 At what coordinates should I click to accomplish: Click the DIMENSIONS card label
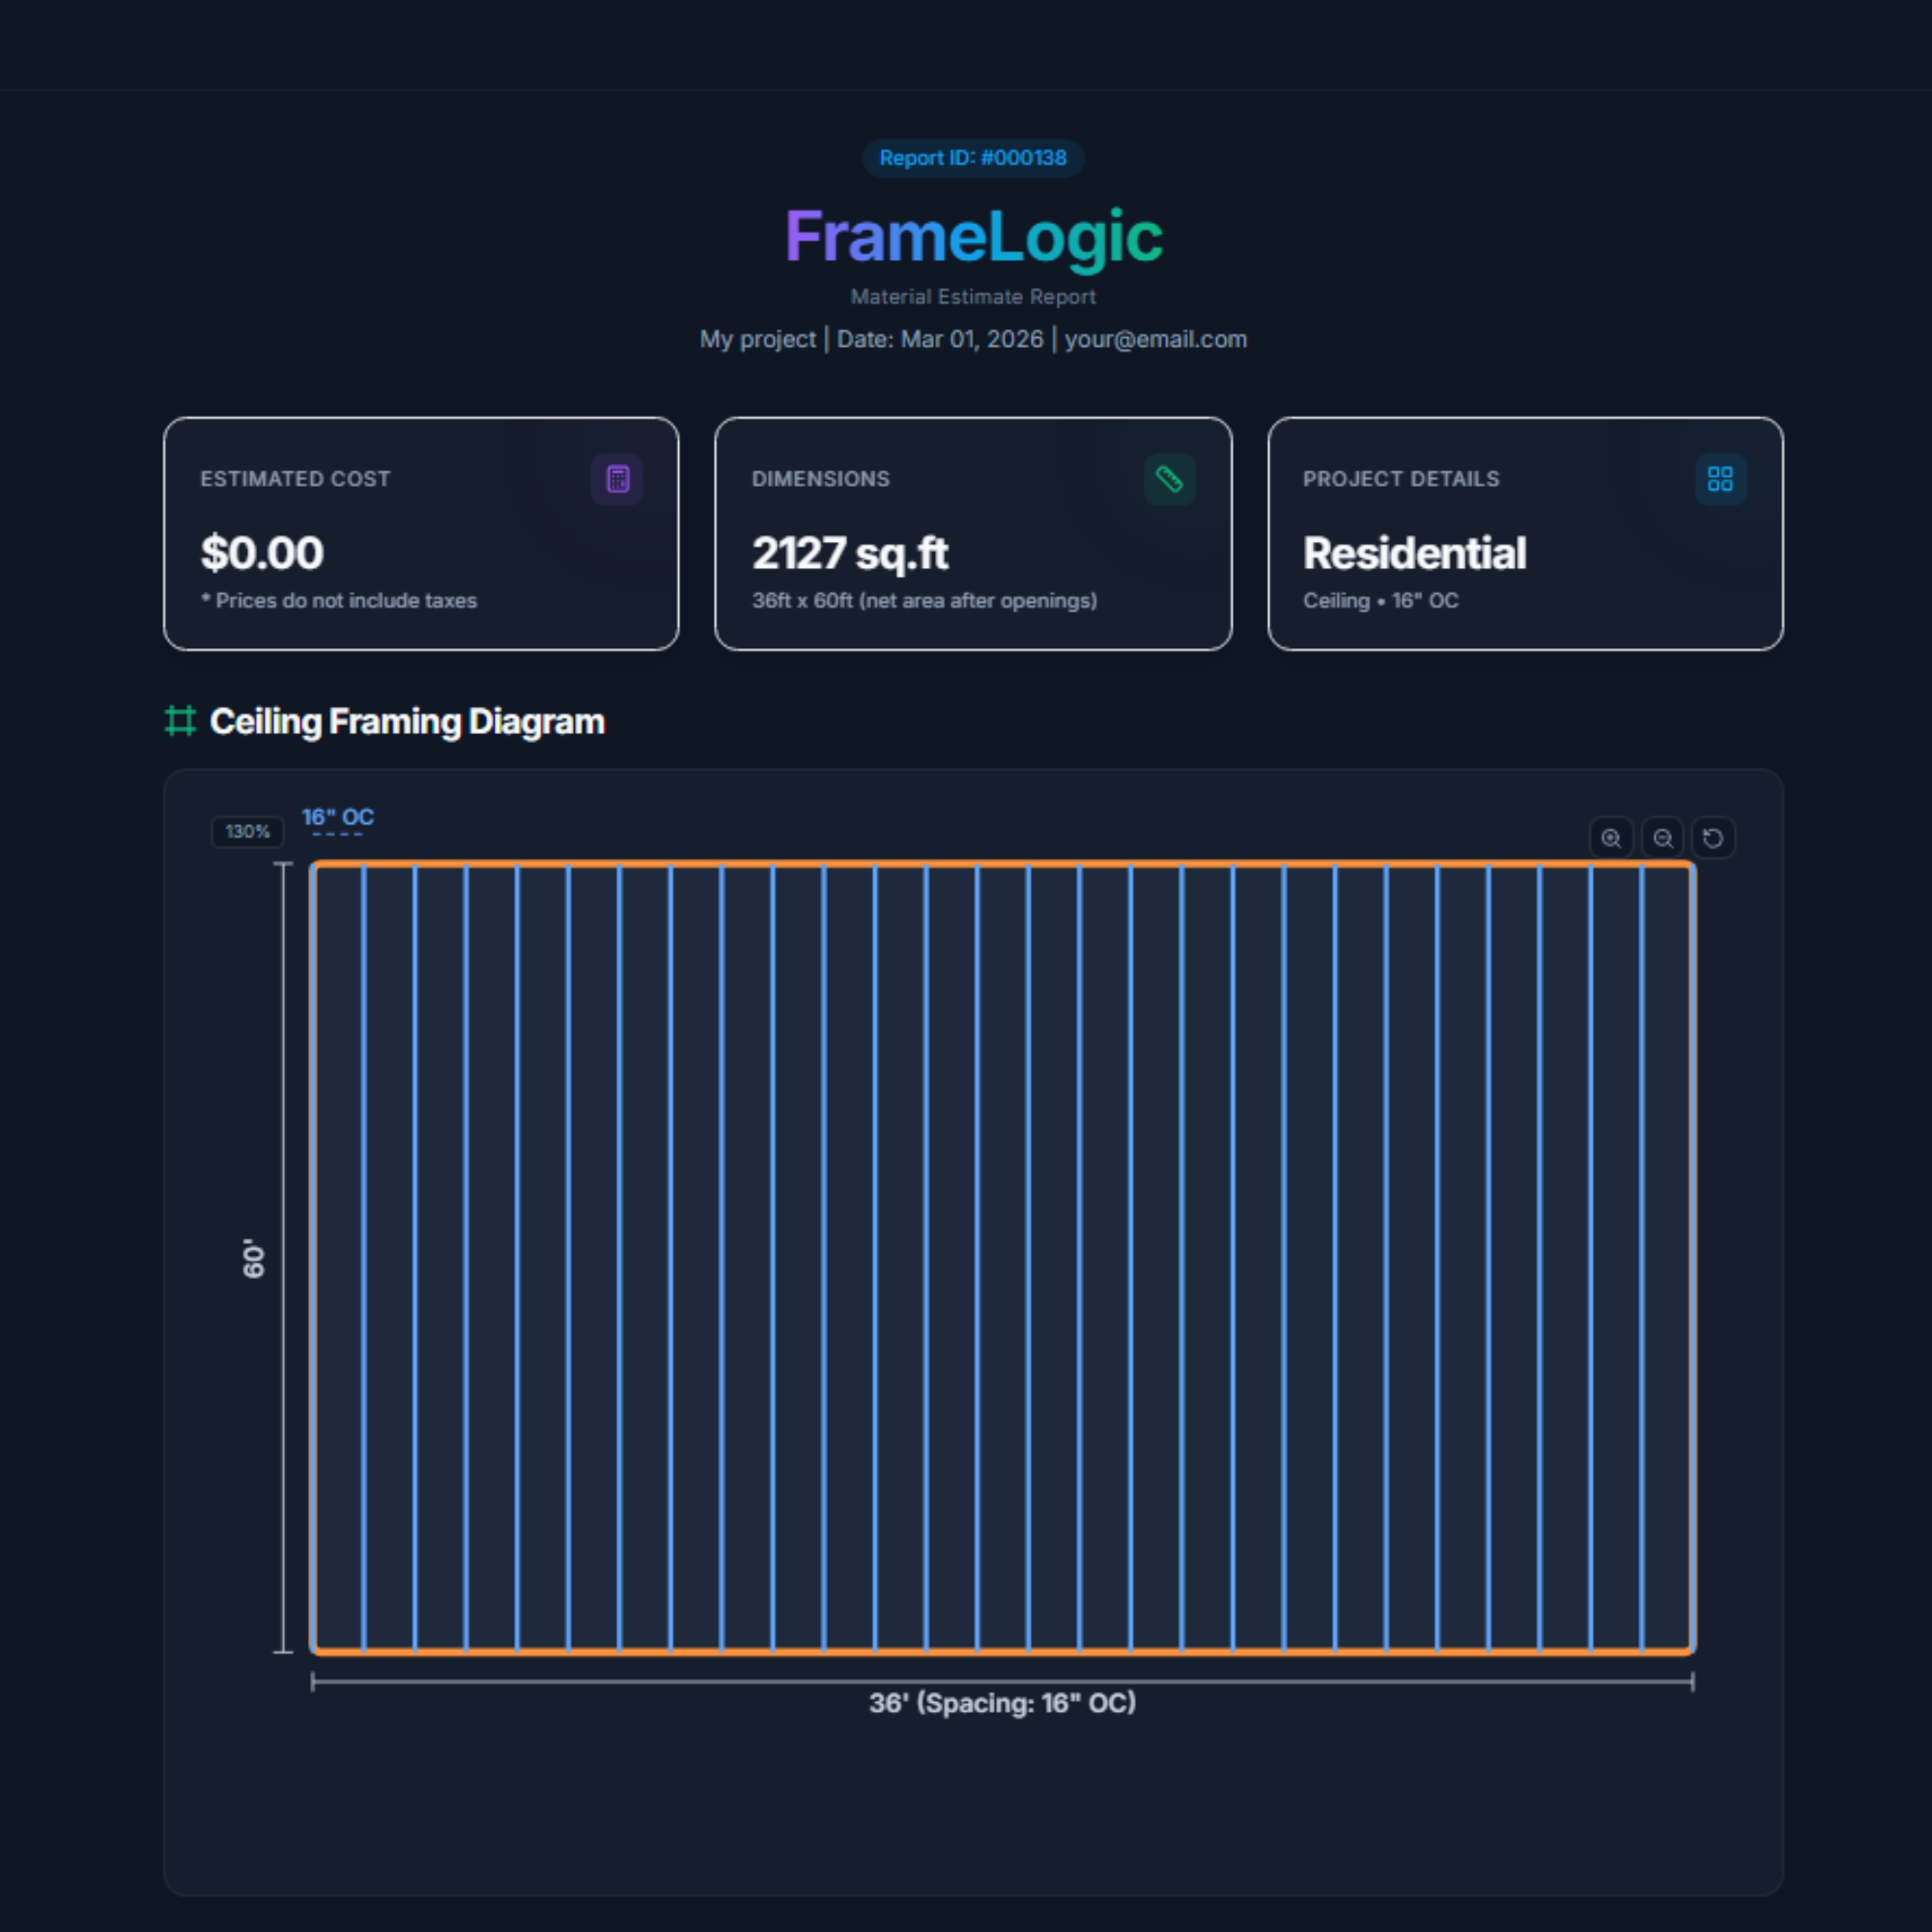[x=821, y=479]
